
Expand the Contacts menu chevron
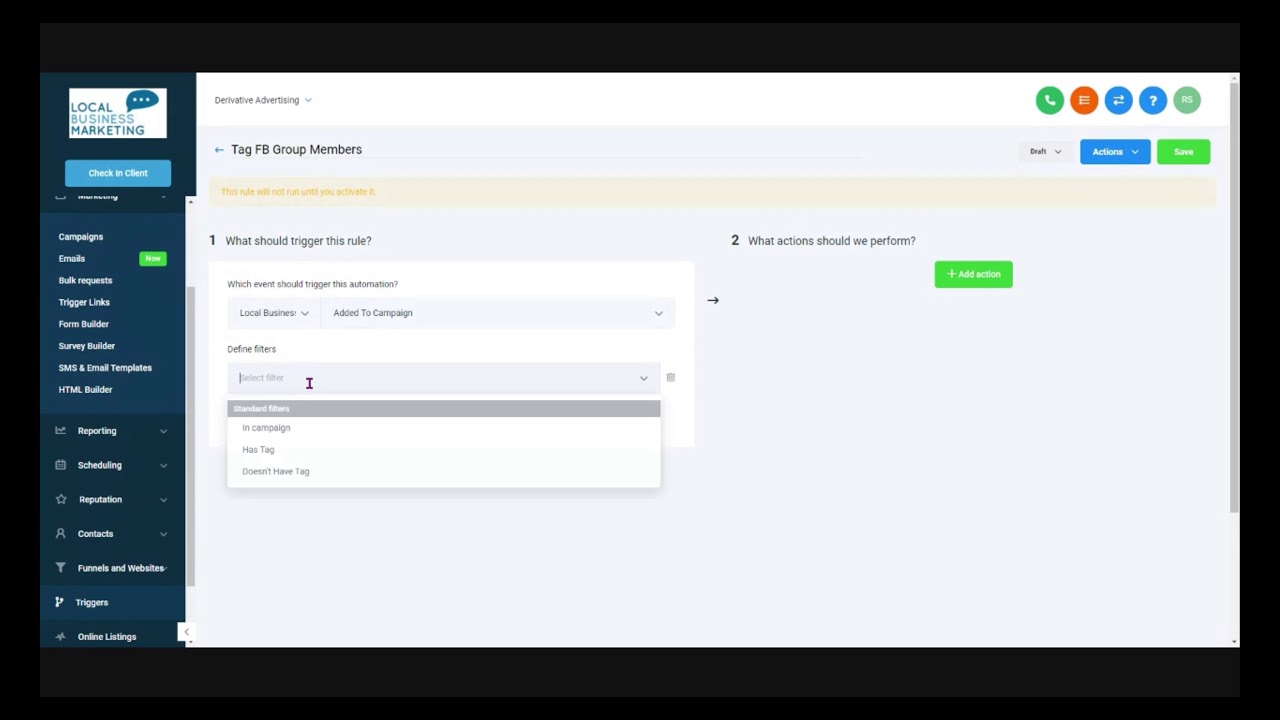click(x=163, y=534)
